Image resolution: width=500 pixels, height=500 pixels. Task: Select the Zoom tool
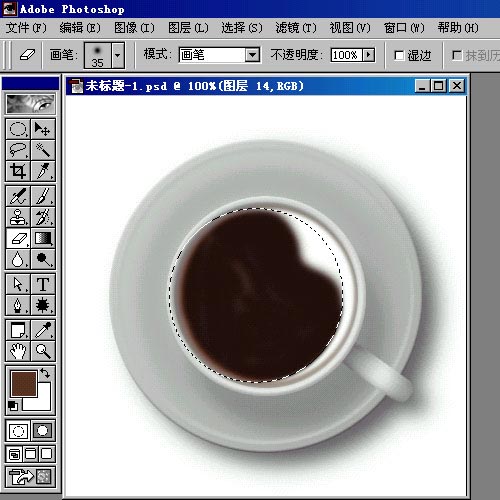(x=43, y=351)
